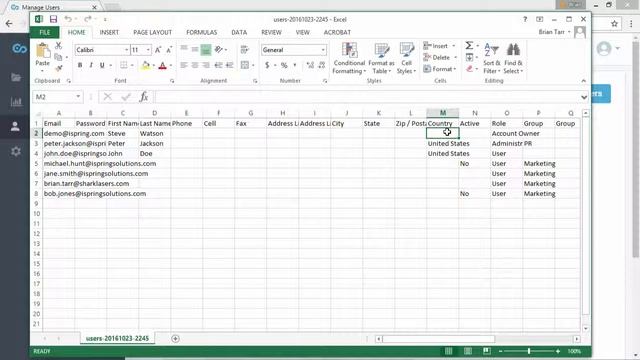
Task: Click the Brian Tarr account name
Action: click(x=551, y=32)
